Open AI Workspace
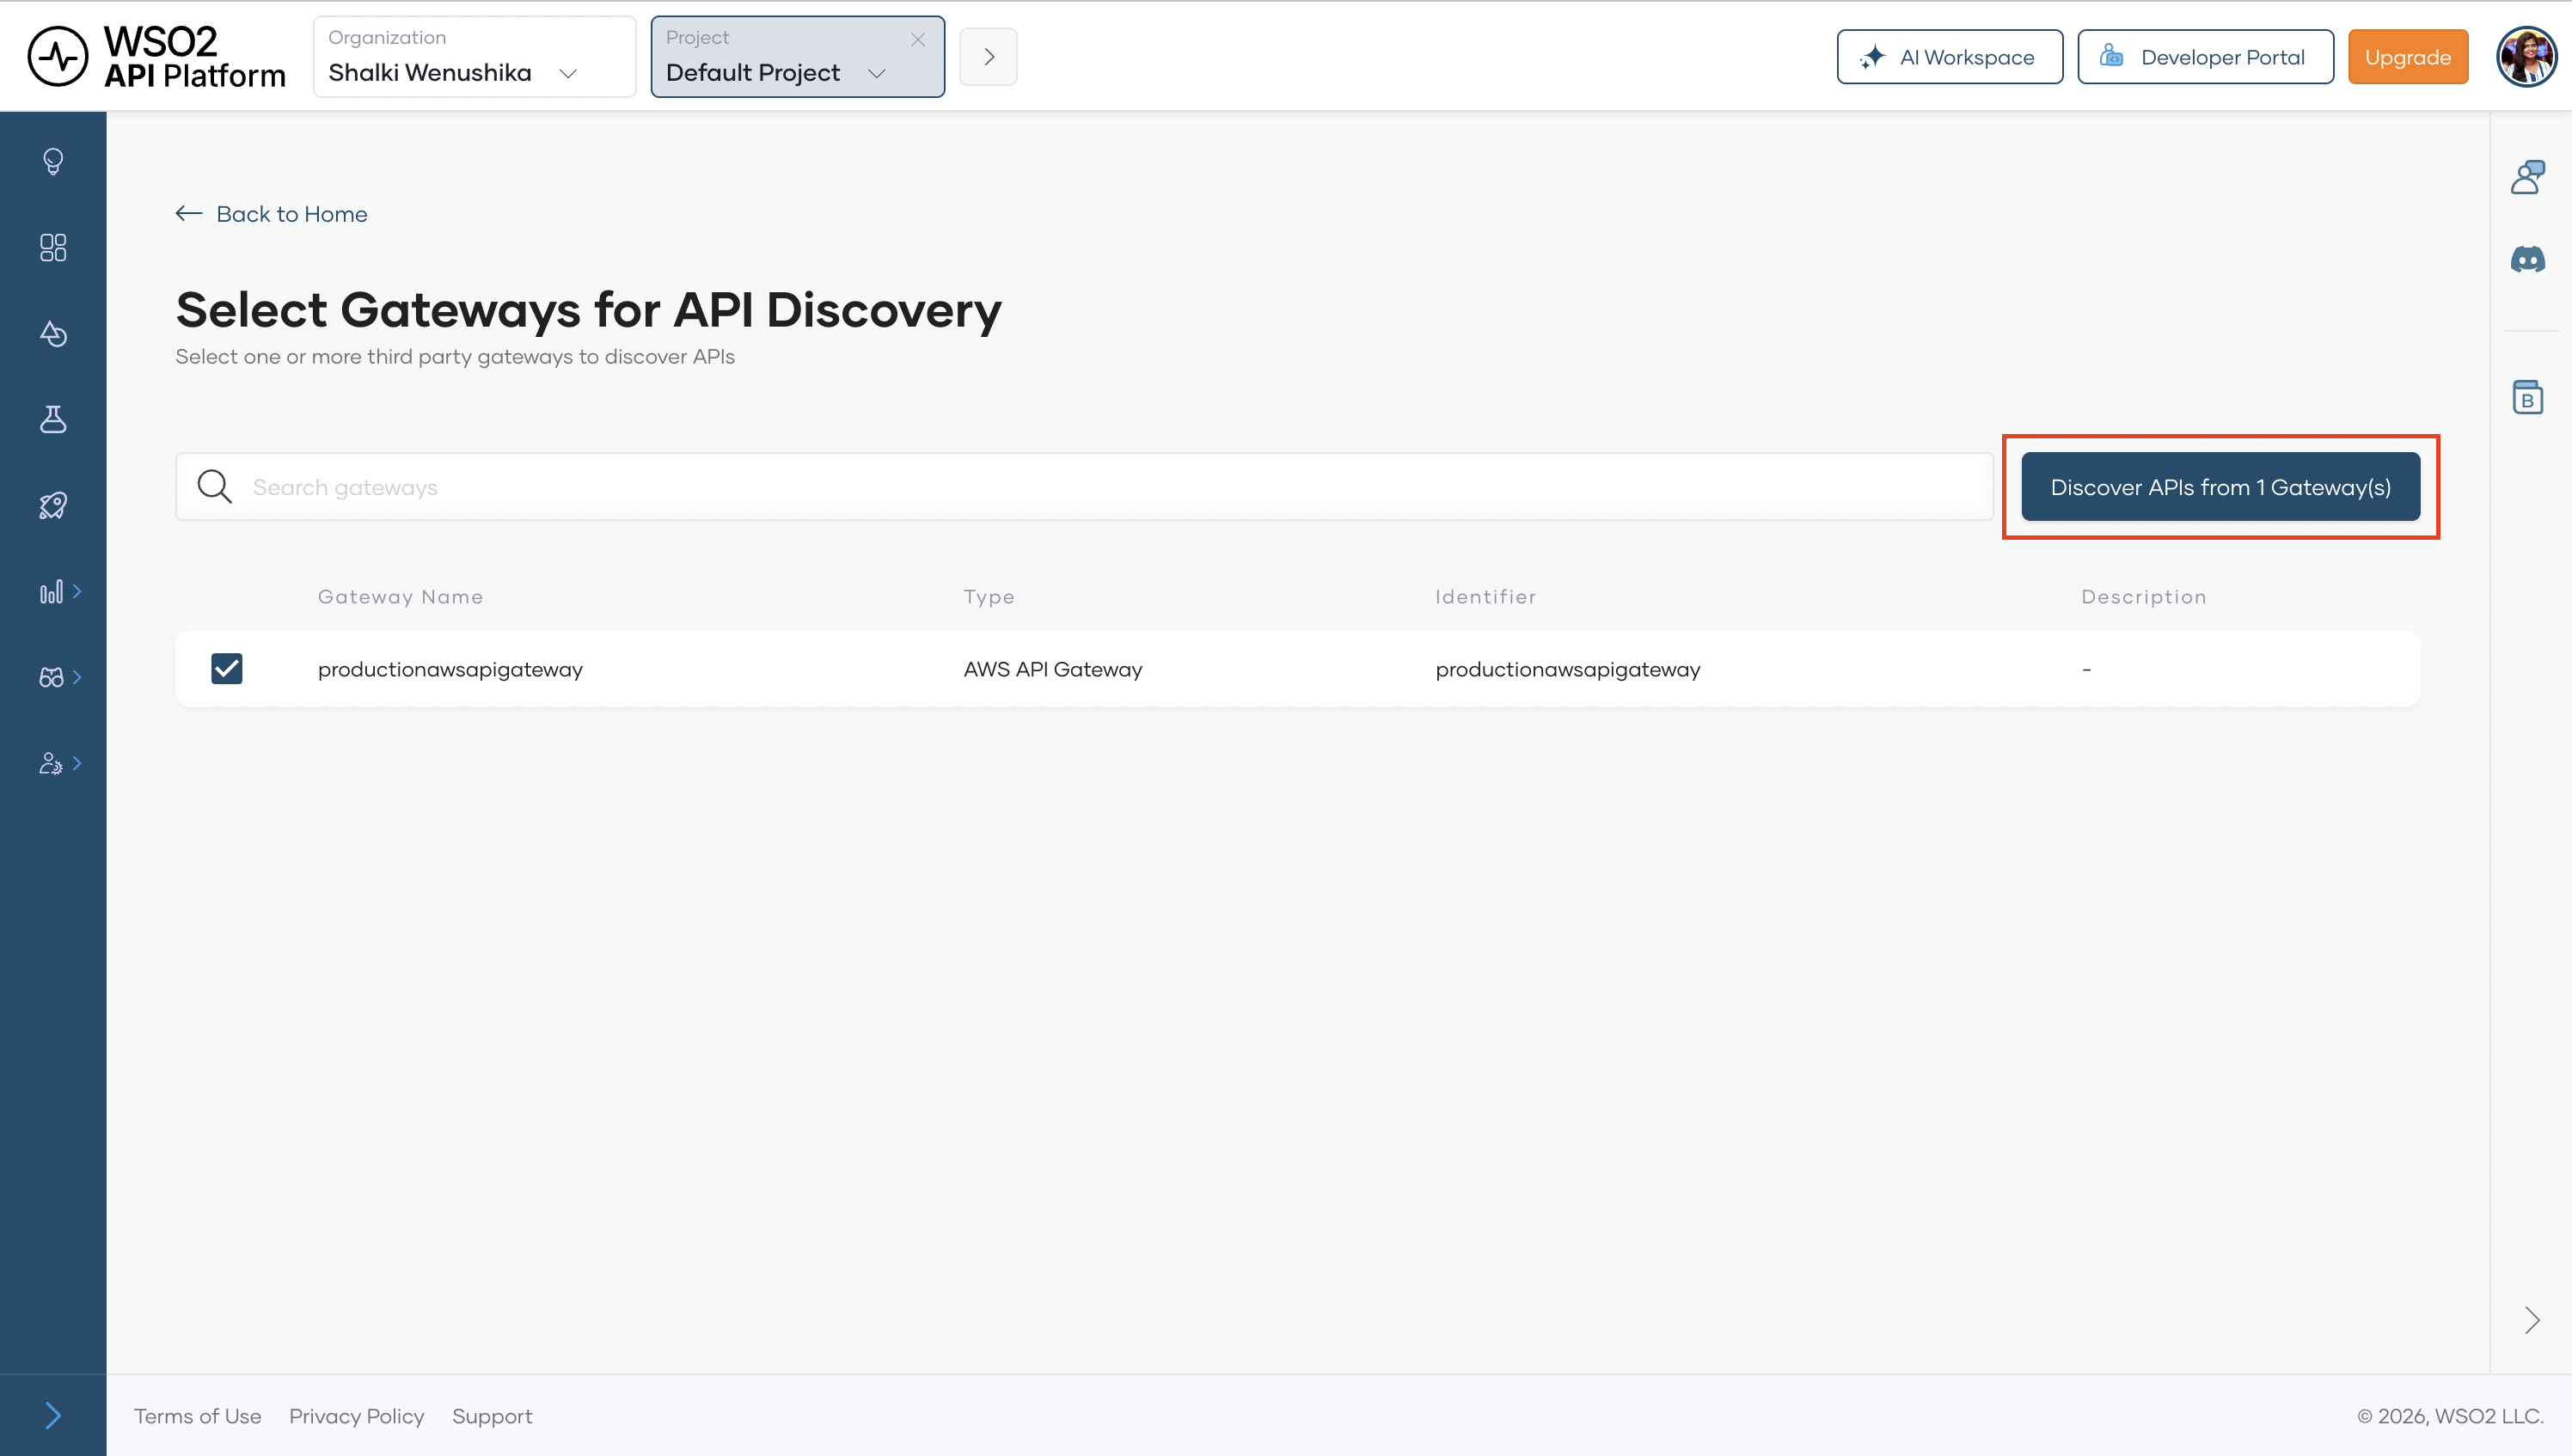Viewport: 2572px width, 1456px height. pyautogui.click(x=1949, y=57)
